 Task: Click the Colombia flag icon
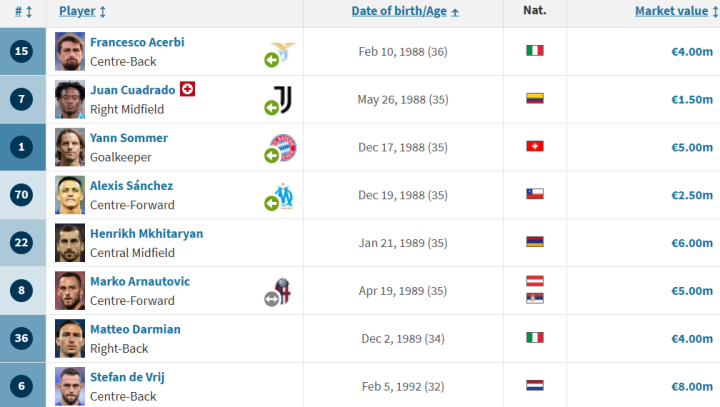(x=535, y=99)
